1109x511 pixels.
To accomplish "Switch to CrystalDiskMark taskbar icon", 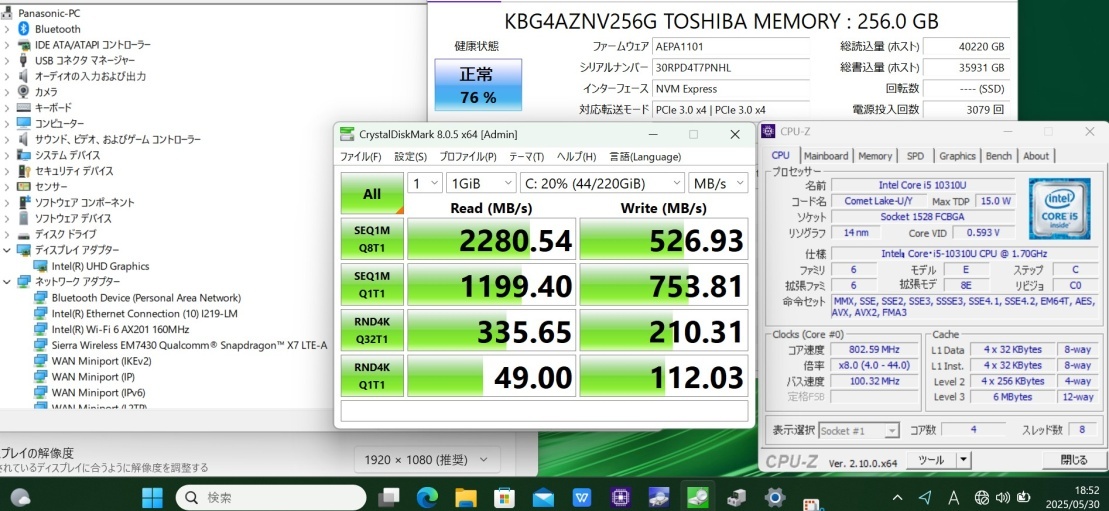I will coord(697,497).
